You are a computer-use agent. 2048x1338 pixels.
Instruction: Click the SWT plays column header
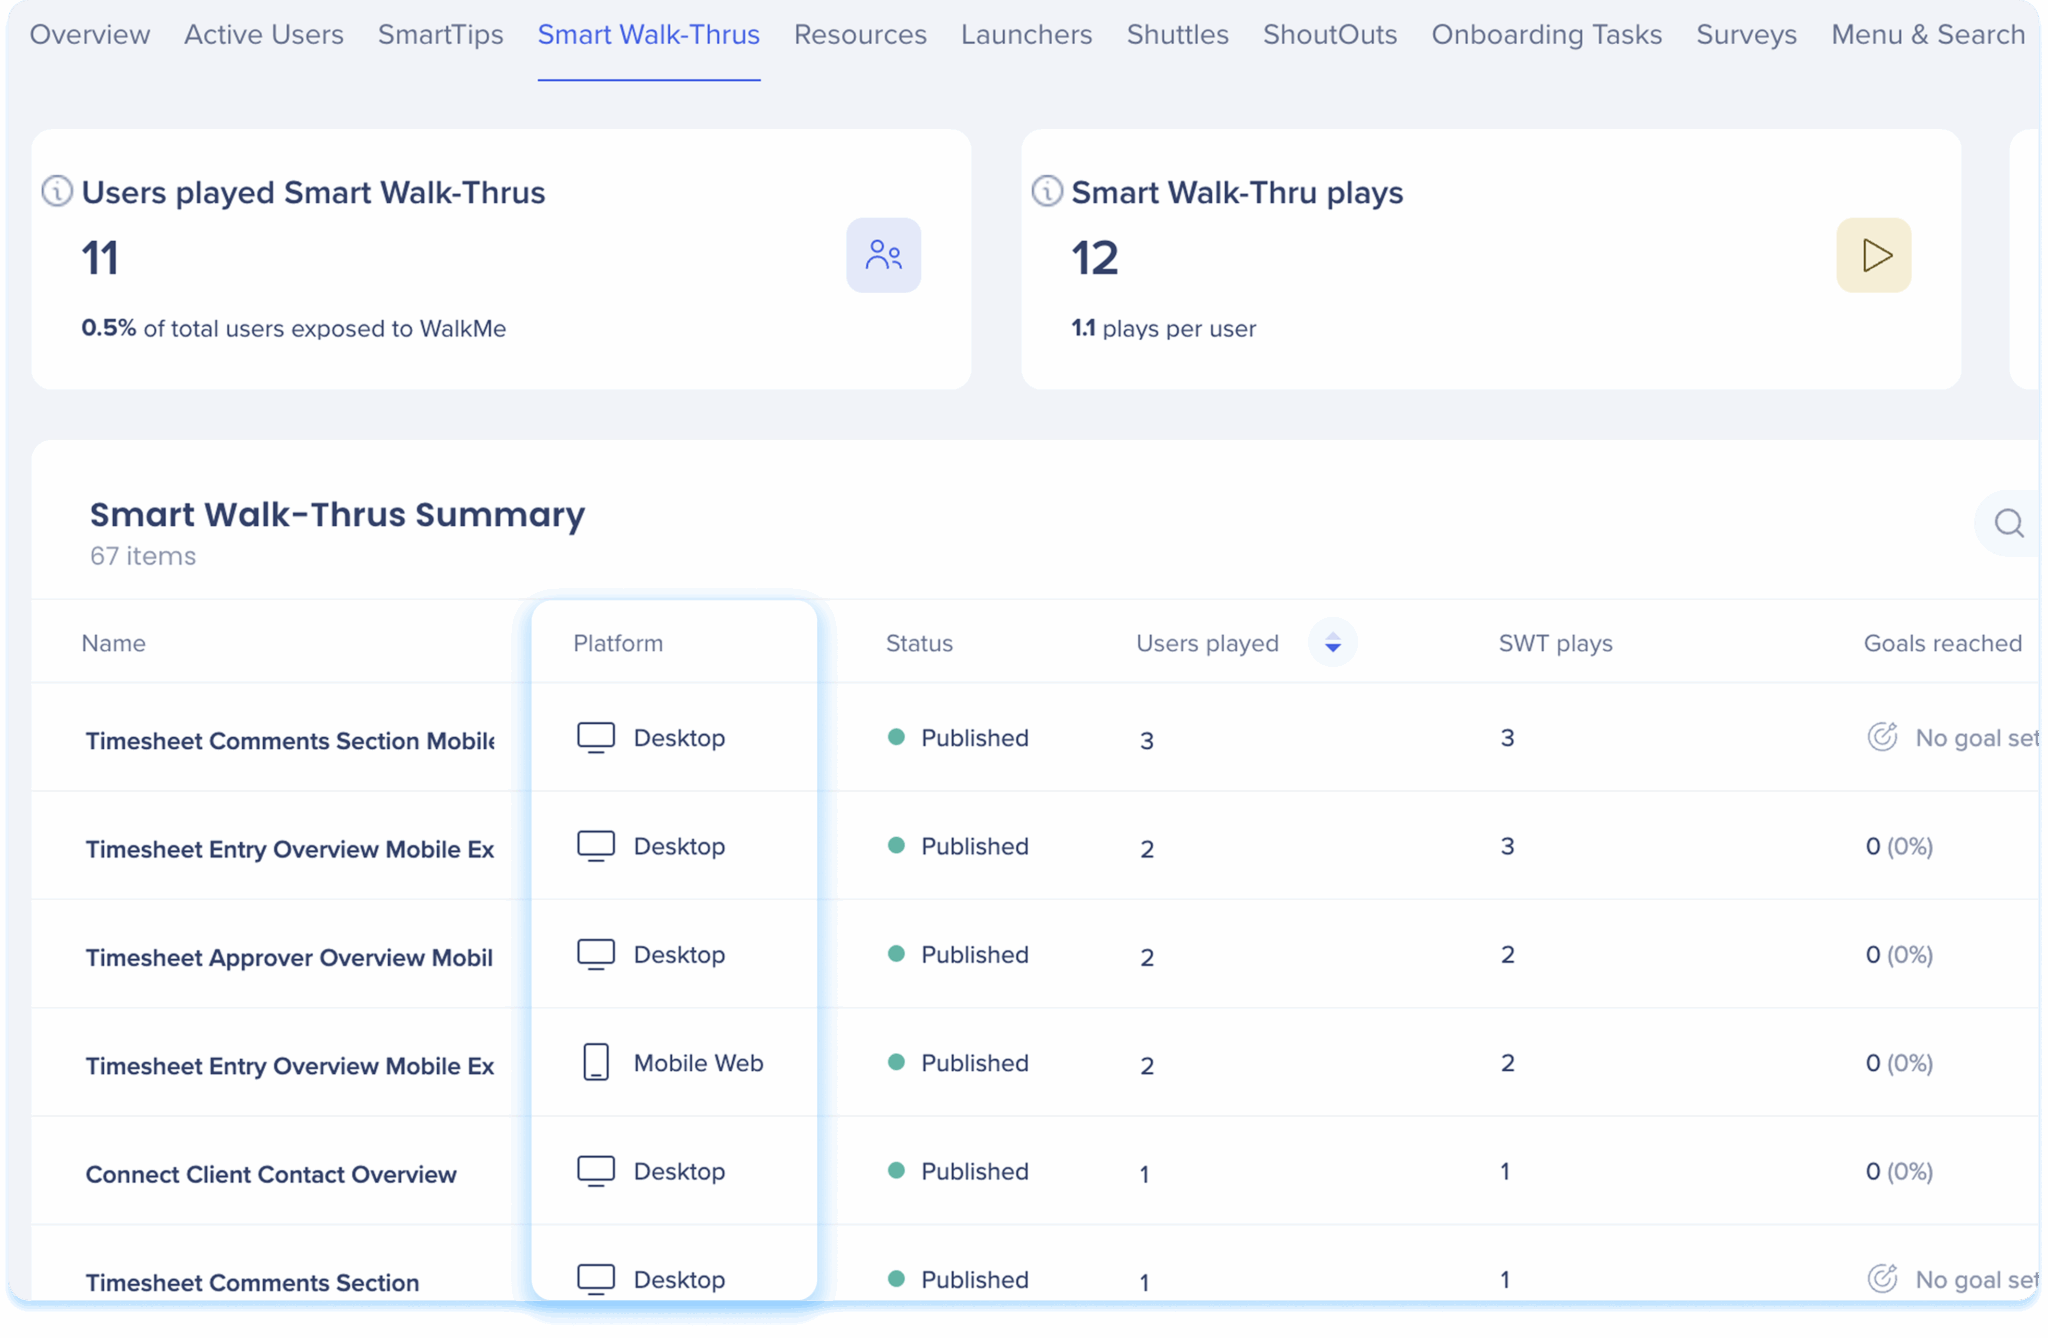pyautogui.click(x=1555, y=643)
